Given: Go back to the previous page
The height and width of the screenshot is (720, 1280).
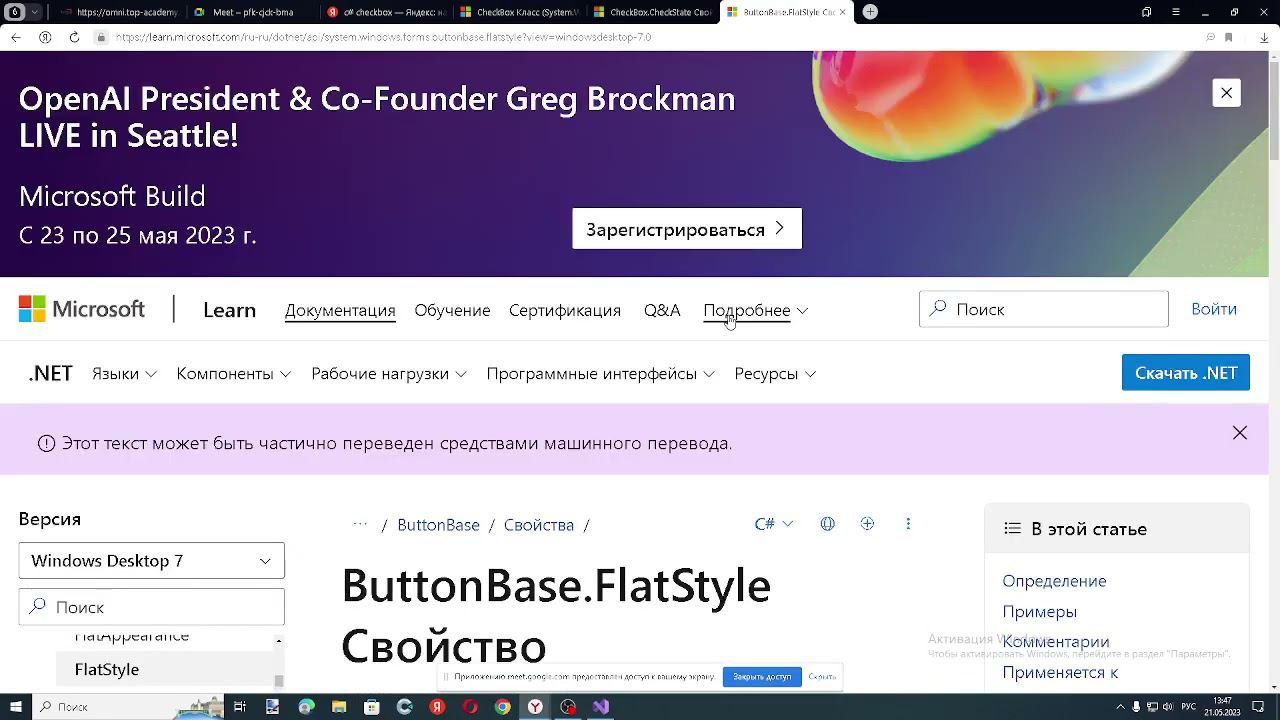Looking at the screenshot, I should click(x=16, y=37).
